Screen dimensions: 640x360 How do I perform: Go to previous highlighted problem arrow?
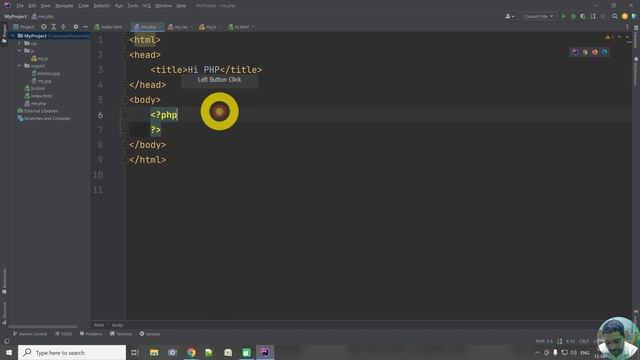tap(620, 37)
